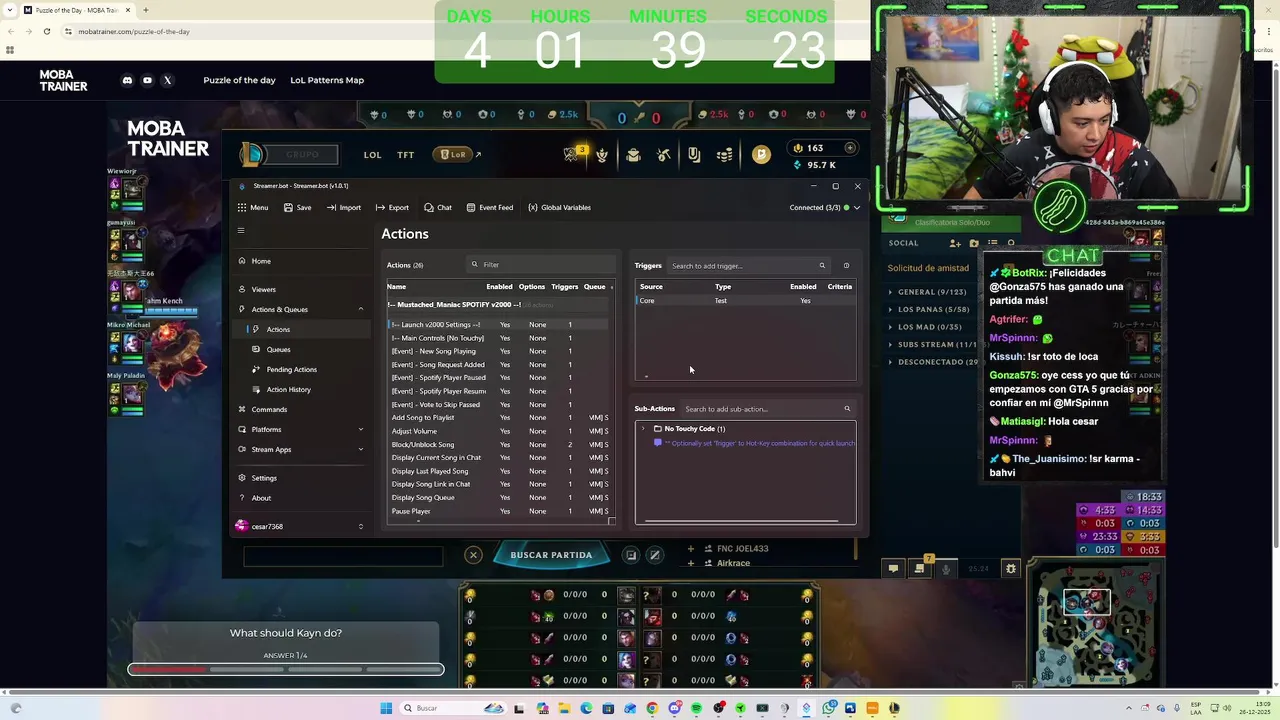The height and width of the screenshot is (720, 1280).
Task: Click the sub-action search magnifier icon
Action: coord(847,409)
